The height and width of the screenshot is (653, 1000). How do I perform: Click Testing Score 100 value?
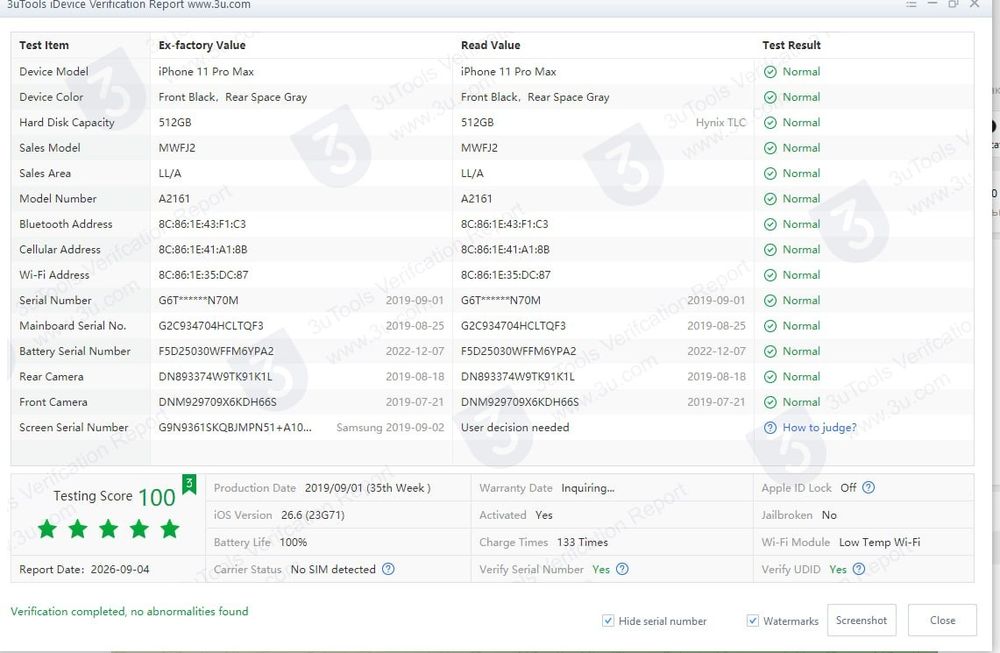[x=156, y=497]
